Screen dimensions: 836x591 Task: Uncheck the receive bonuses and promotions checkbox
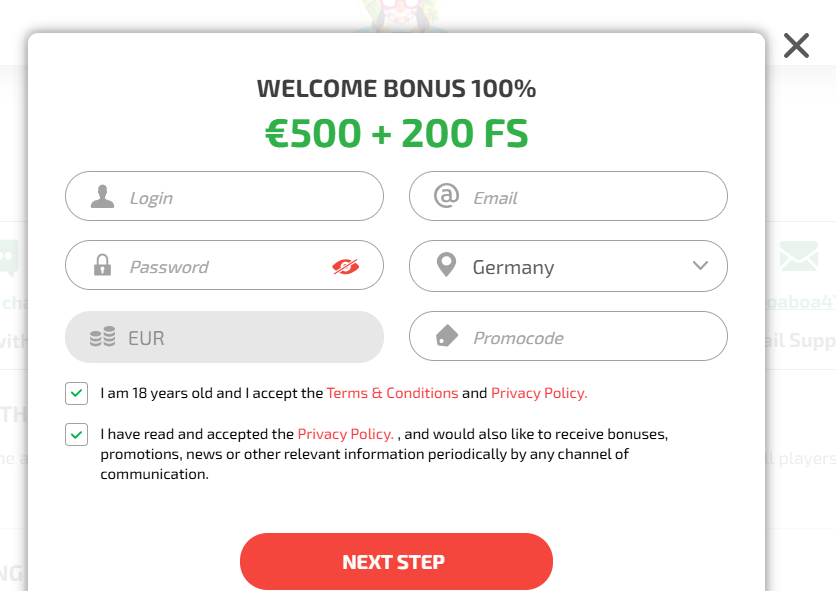pos(76,434)
